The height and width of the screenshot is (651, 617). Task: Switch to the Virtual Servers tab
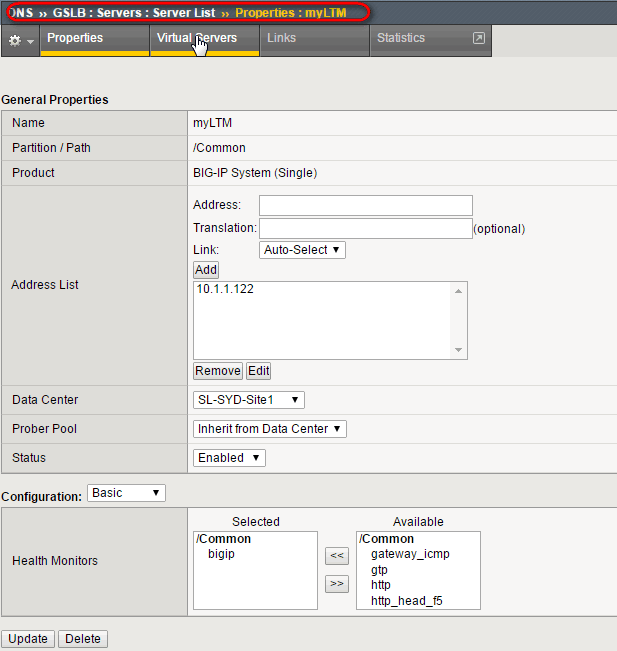[x=197, y=39]
